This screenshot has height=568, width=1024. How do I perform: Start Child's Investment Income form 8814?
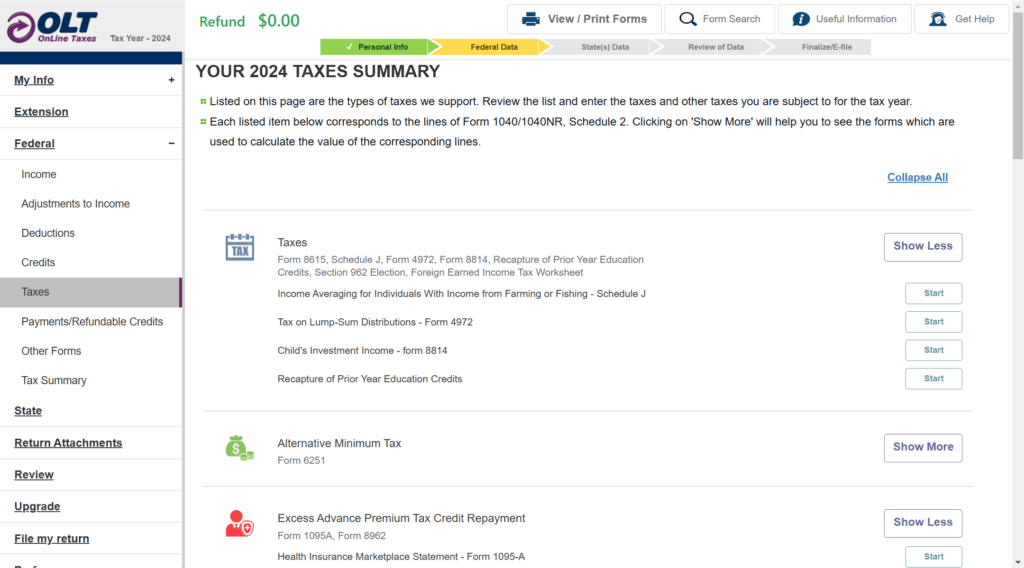point(933,350)
